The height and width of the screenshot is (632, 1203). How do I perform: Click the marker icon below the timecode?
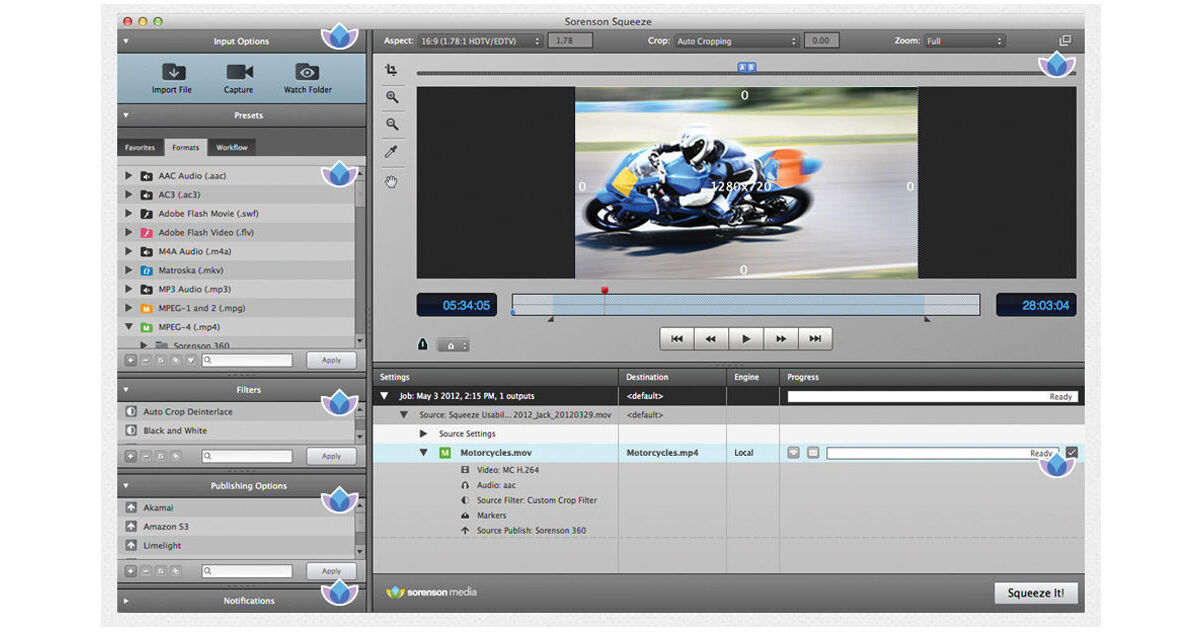click(x=422, y=344)
